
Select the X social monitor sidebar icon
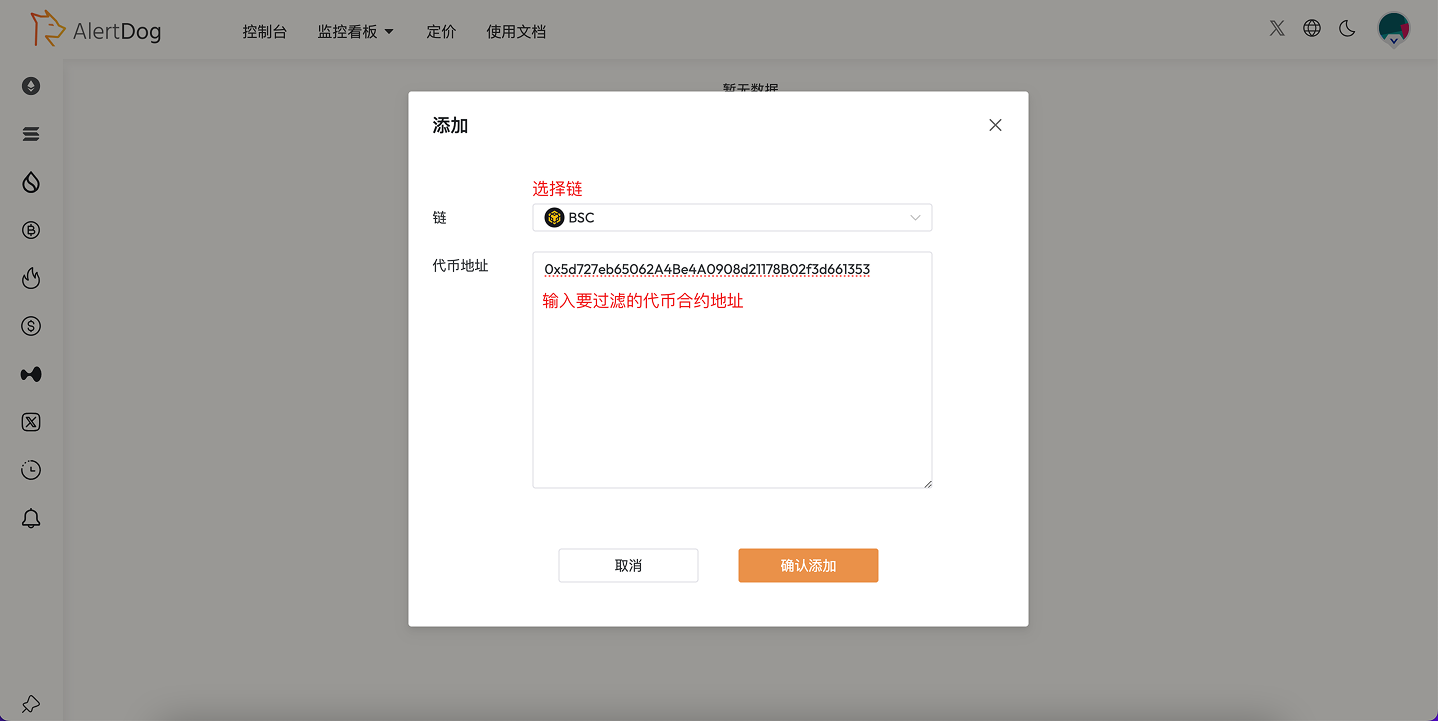(x=30, y=422)
